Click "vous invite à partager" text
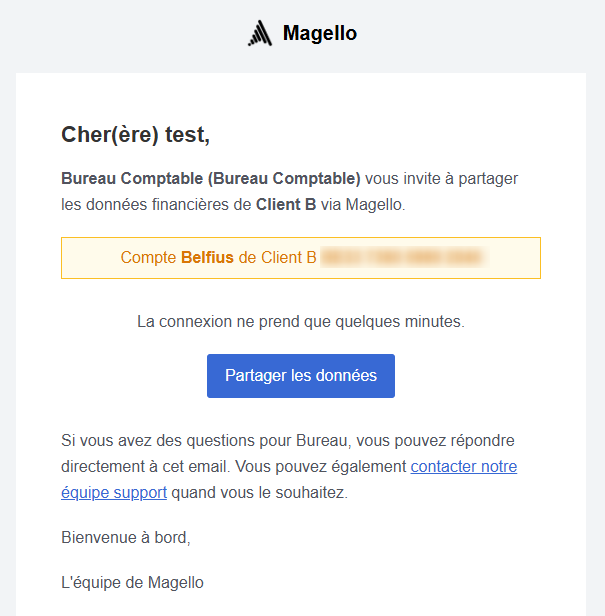 click(x=441, y=179)
